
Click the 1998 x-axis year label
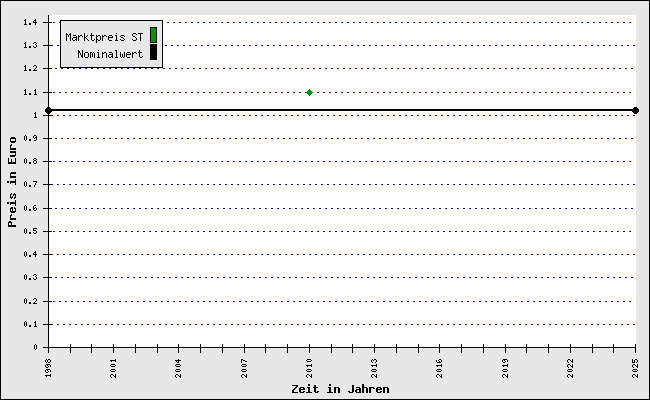49,368
